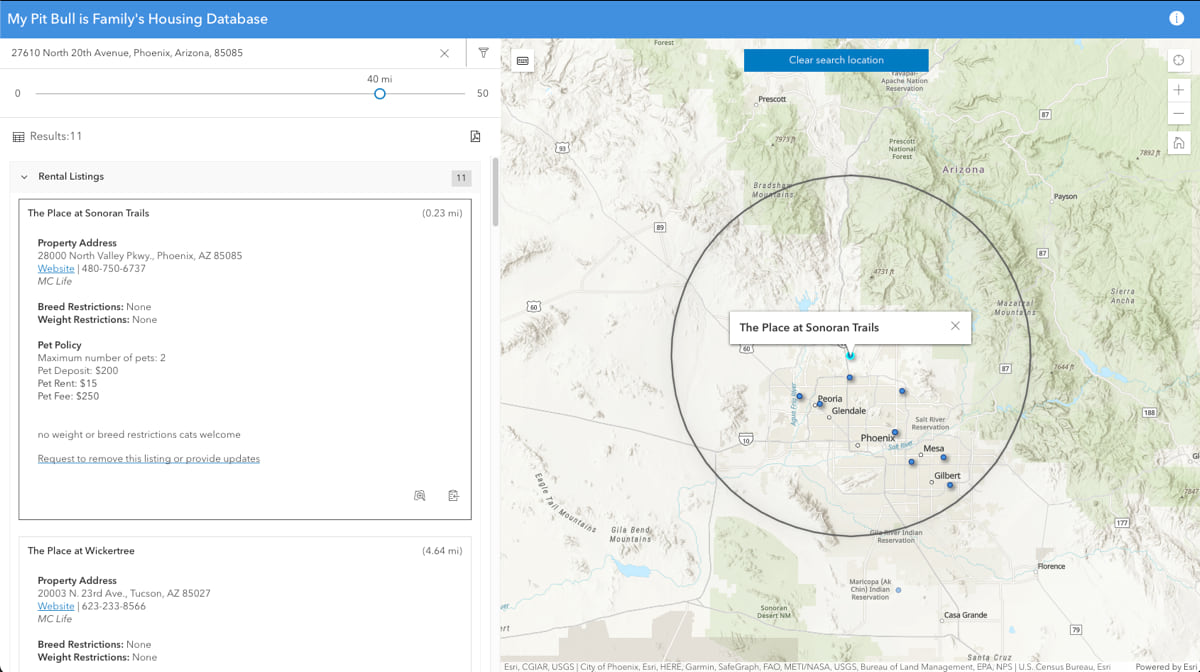Zoom out on the map
Viewport: 1200px width, 672px height.
tap(1179, 114)
